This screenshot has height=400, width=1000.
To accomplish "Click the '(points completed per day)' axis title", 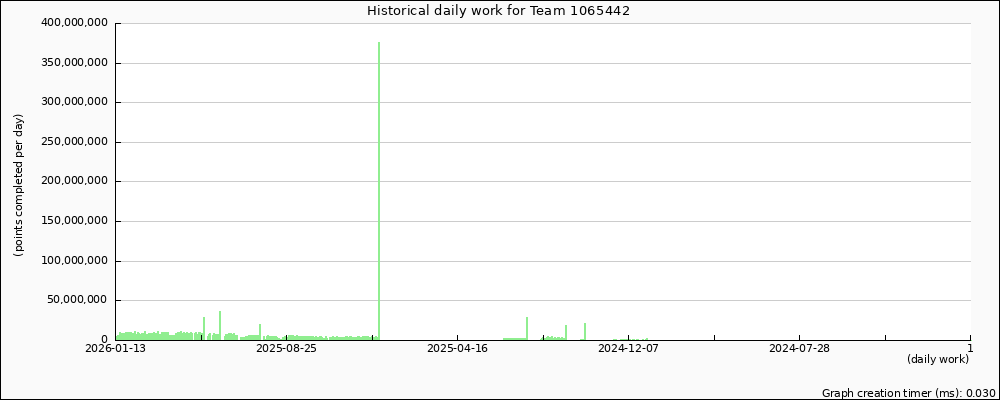I will (18, 185).
